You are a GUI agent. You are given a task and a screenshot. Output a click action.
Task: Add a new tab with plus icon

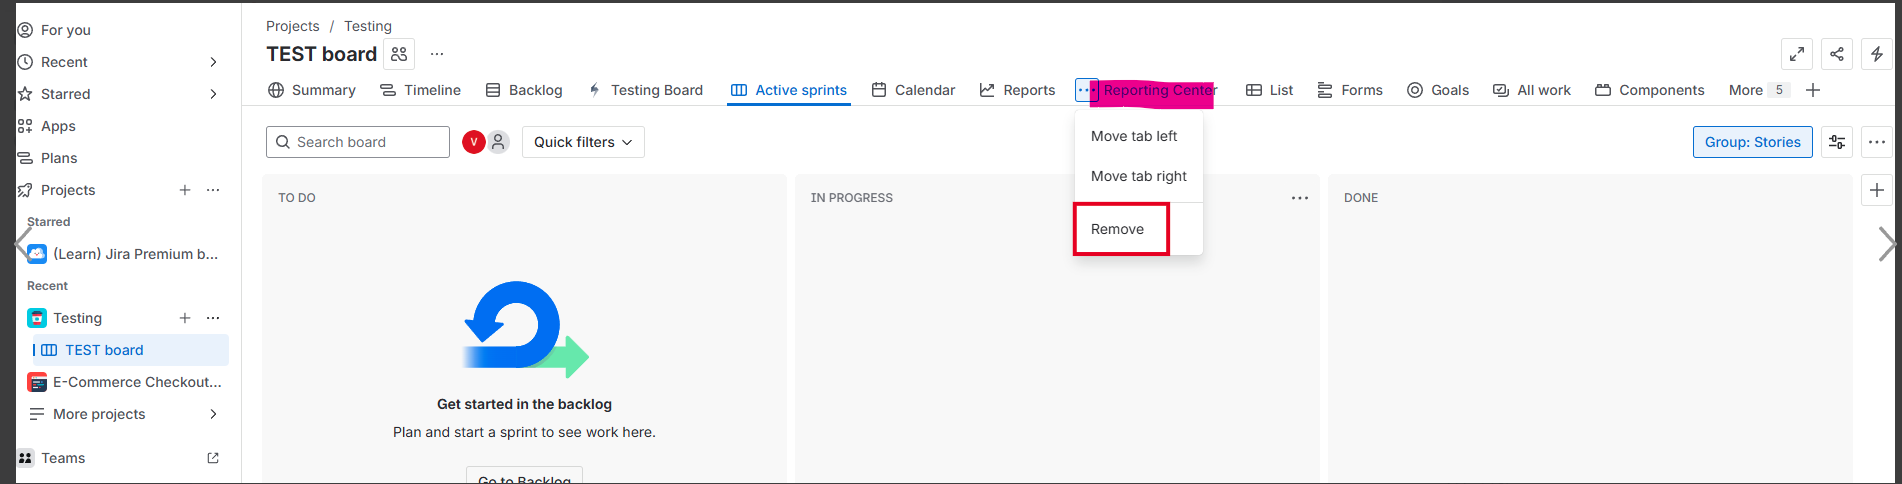pos(1812,90)
